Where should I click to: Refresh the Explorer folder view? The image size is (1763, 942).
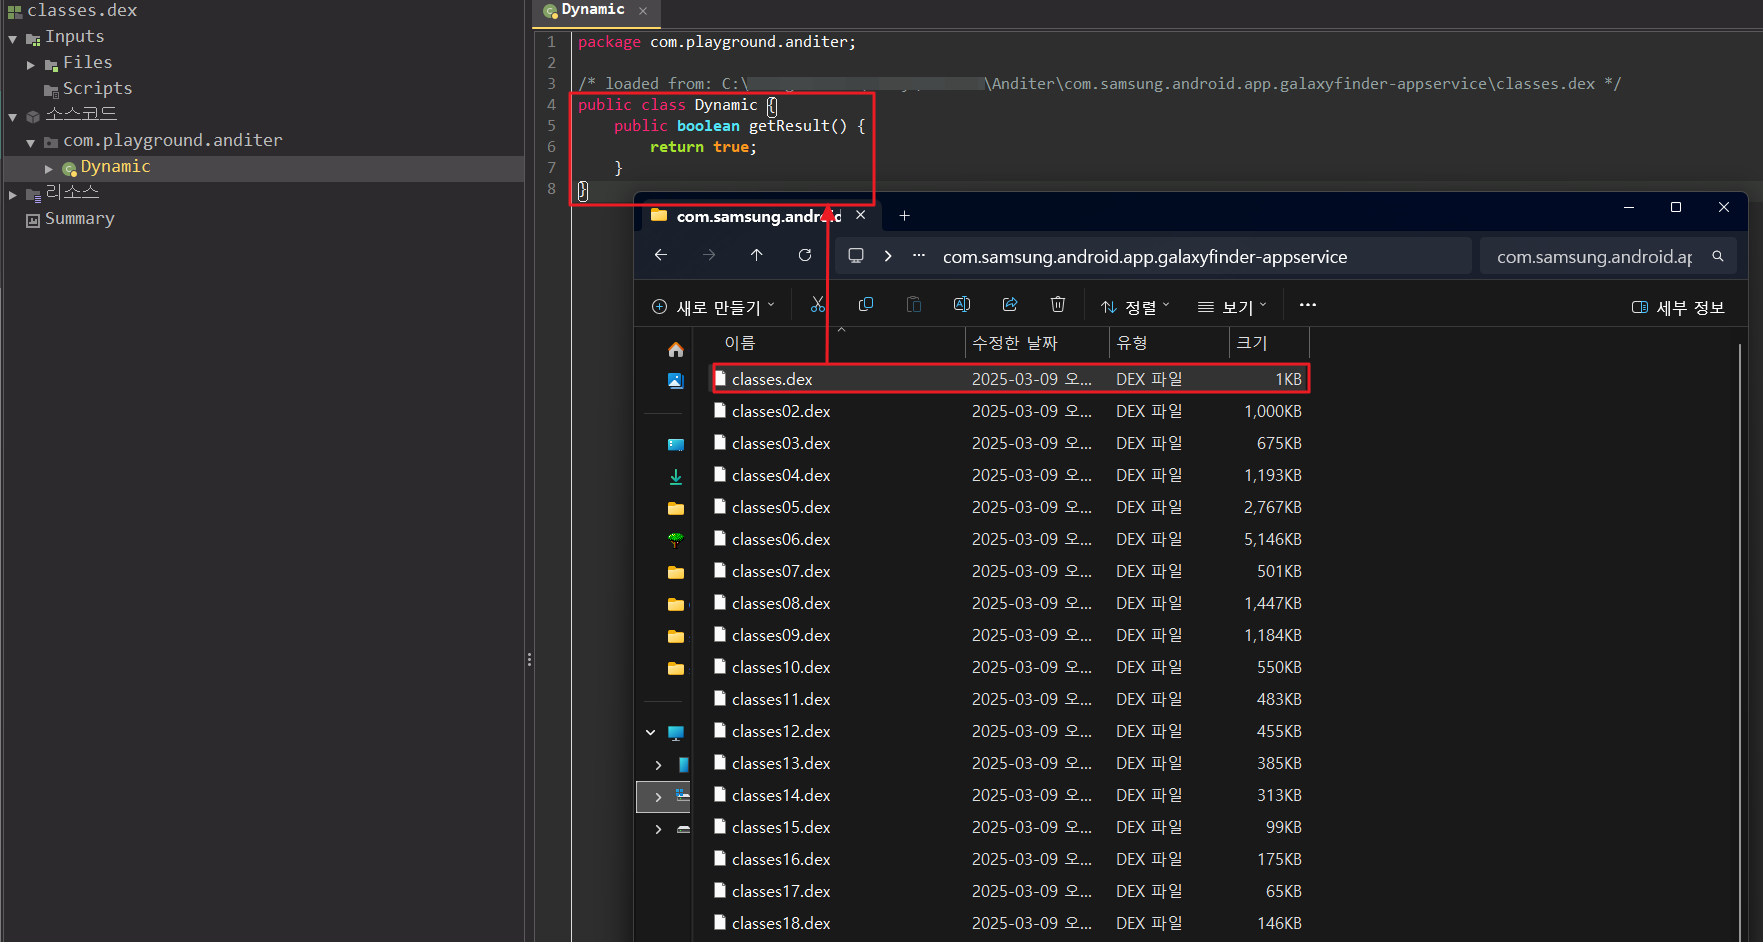(x=805, y=256)
